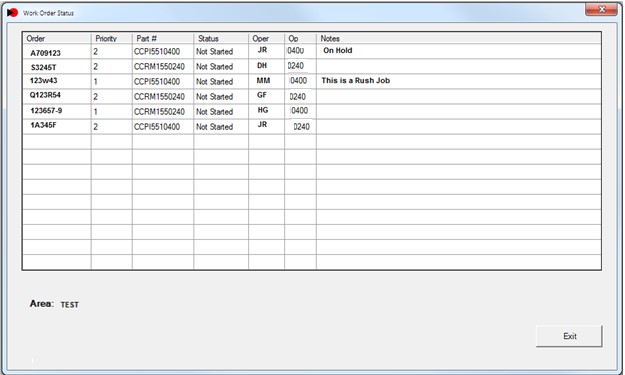Image resolution: width=625 pixels, height=375 pixels.
Task: Click priority 2 in the Q123R54 row
Action: [x=96, y=97]
